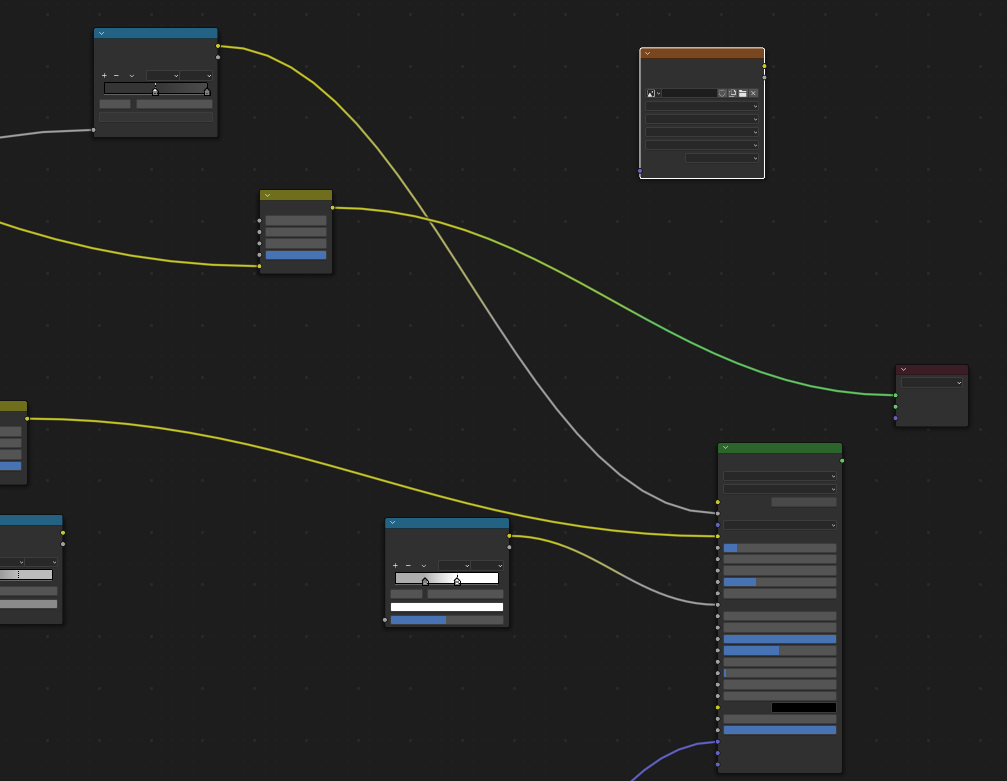
Task: Click the blue value slider in center olive node
Action: pos(296,255)
